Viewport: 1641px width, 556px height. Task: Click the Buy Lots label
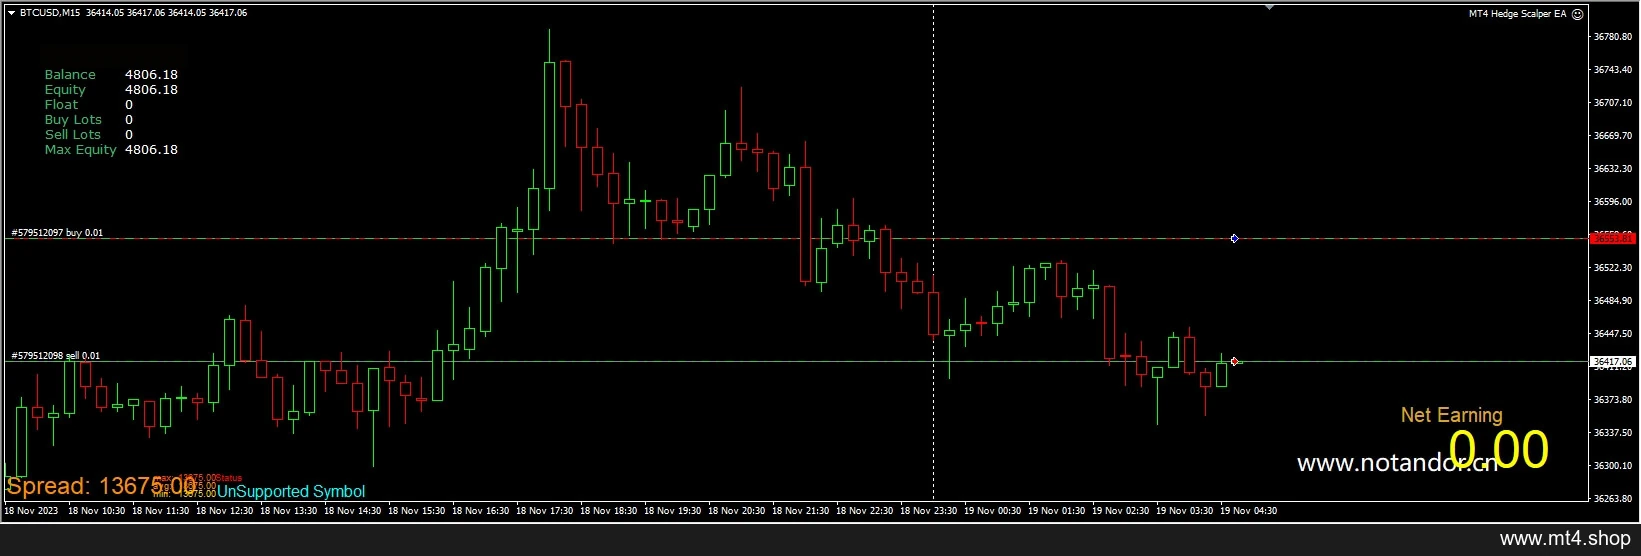(x=73, y=120)
